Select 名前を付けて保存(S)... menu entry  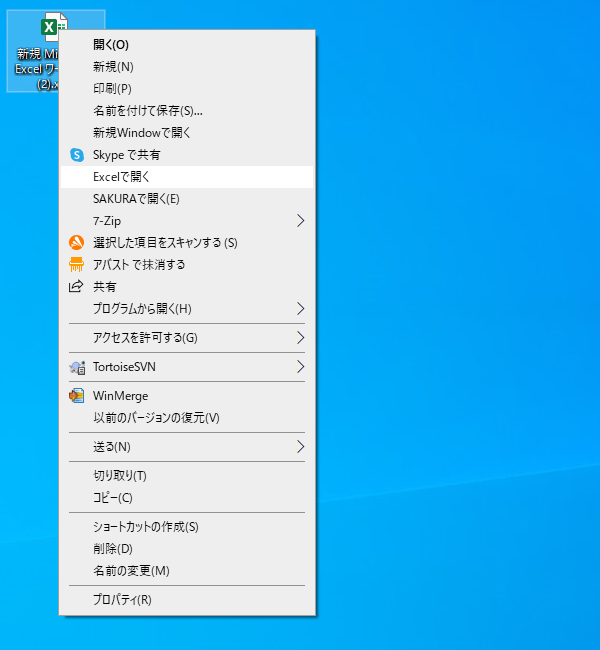(x=187, y=110)
